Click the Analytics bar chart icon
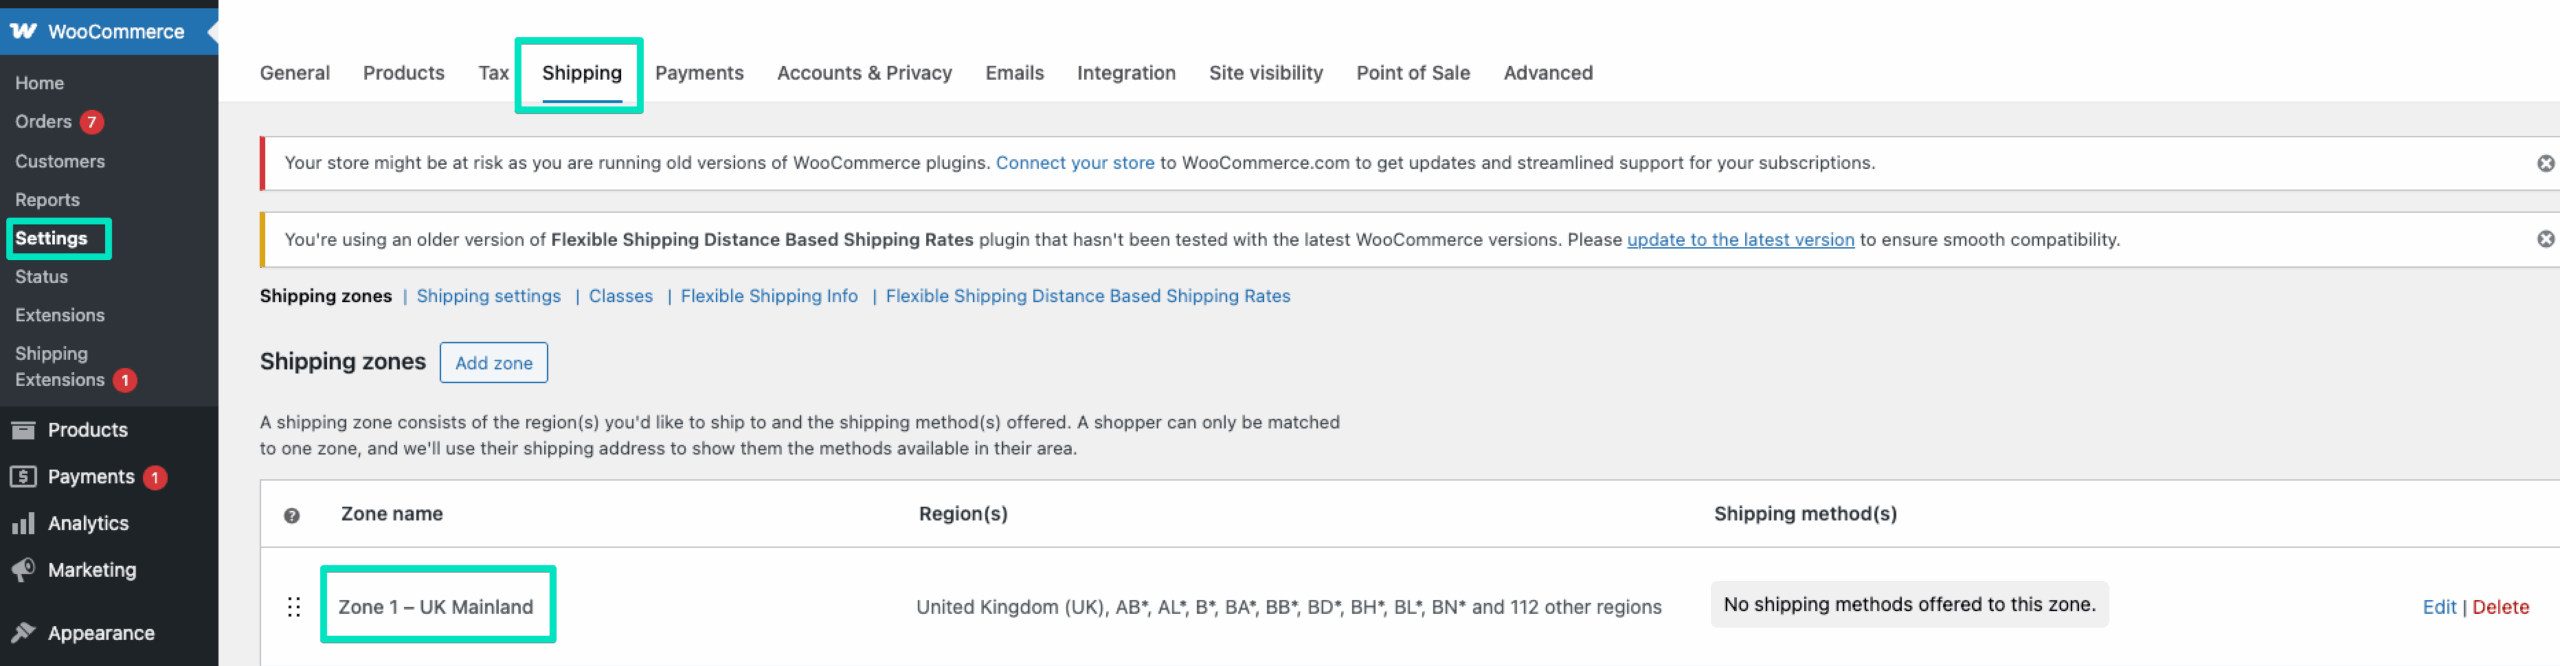 point(23,523)
